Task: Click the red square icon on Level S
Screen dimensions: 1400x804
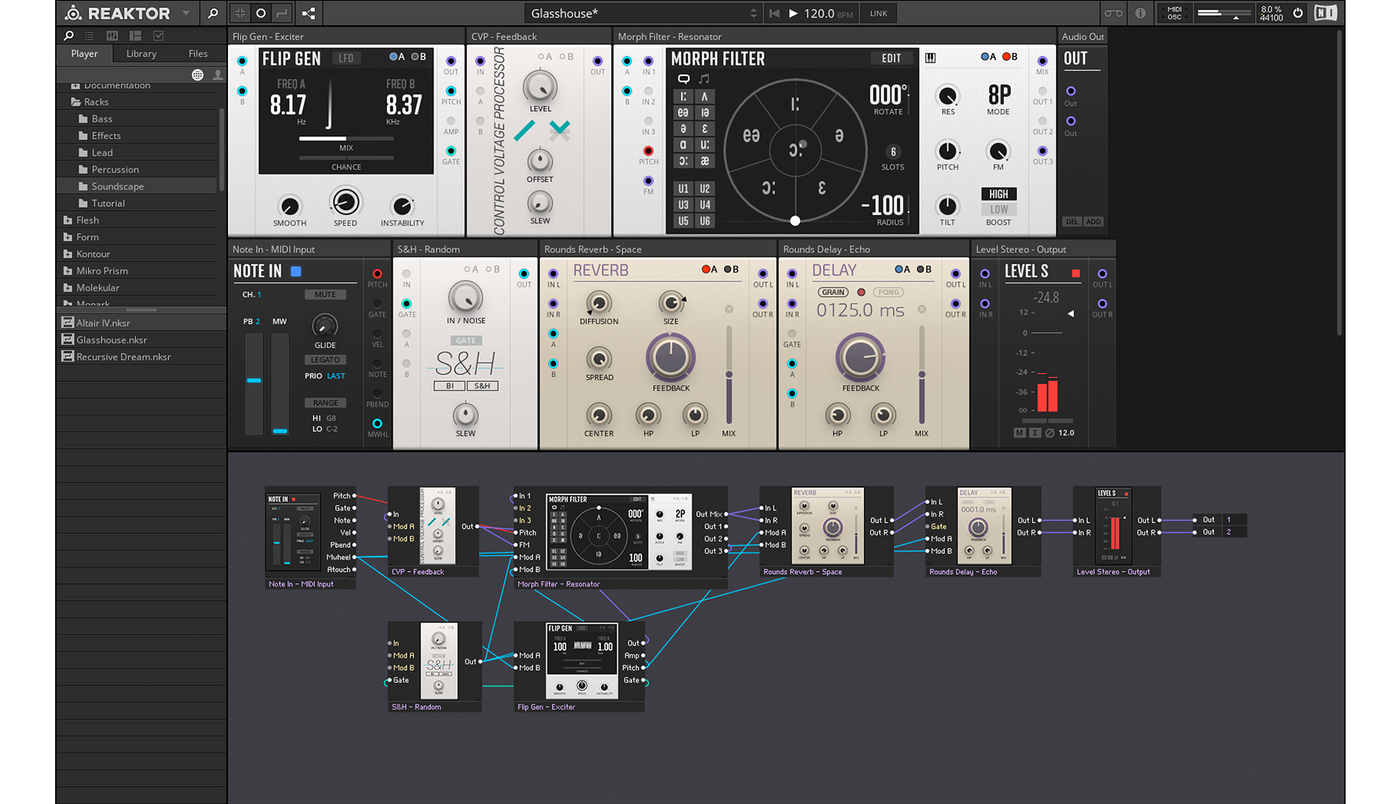Action: click(1076, 272)
